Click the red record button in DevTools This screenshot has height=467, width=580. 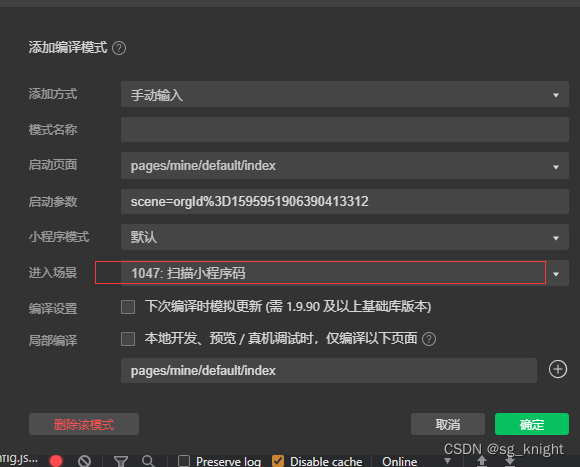click(x=56, y=461)
